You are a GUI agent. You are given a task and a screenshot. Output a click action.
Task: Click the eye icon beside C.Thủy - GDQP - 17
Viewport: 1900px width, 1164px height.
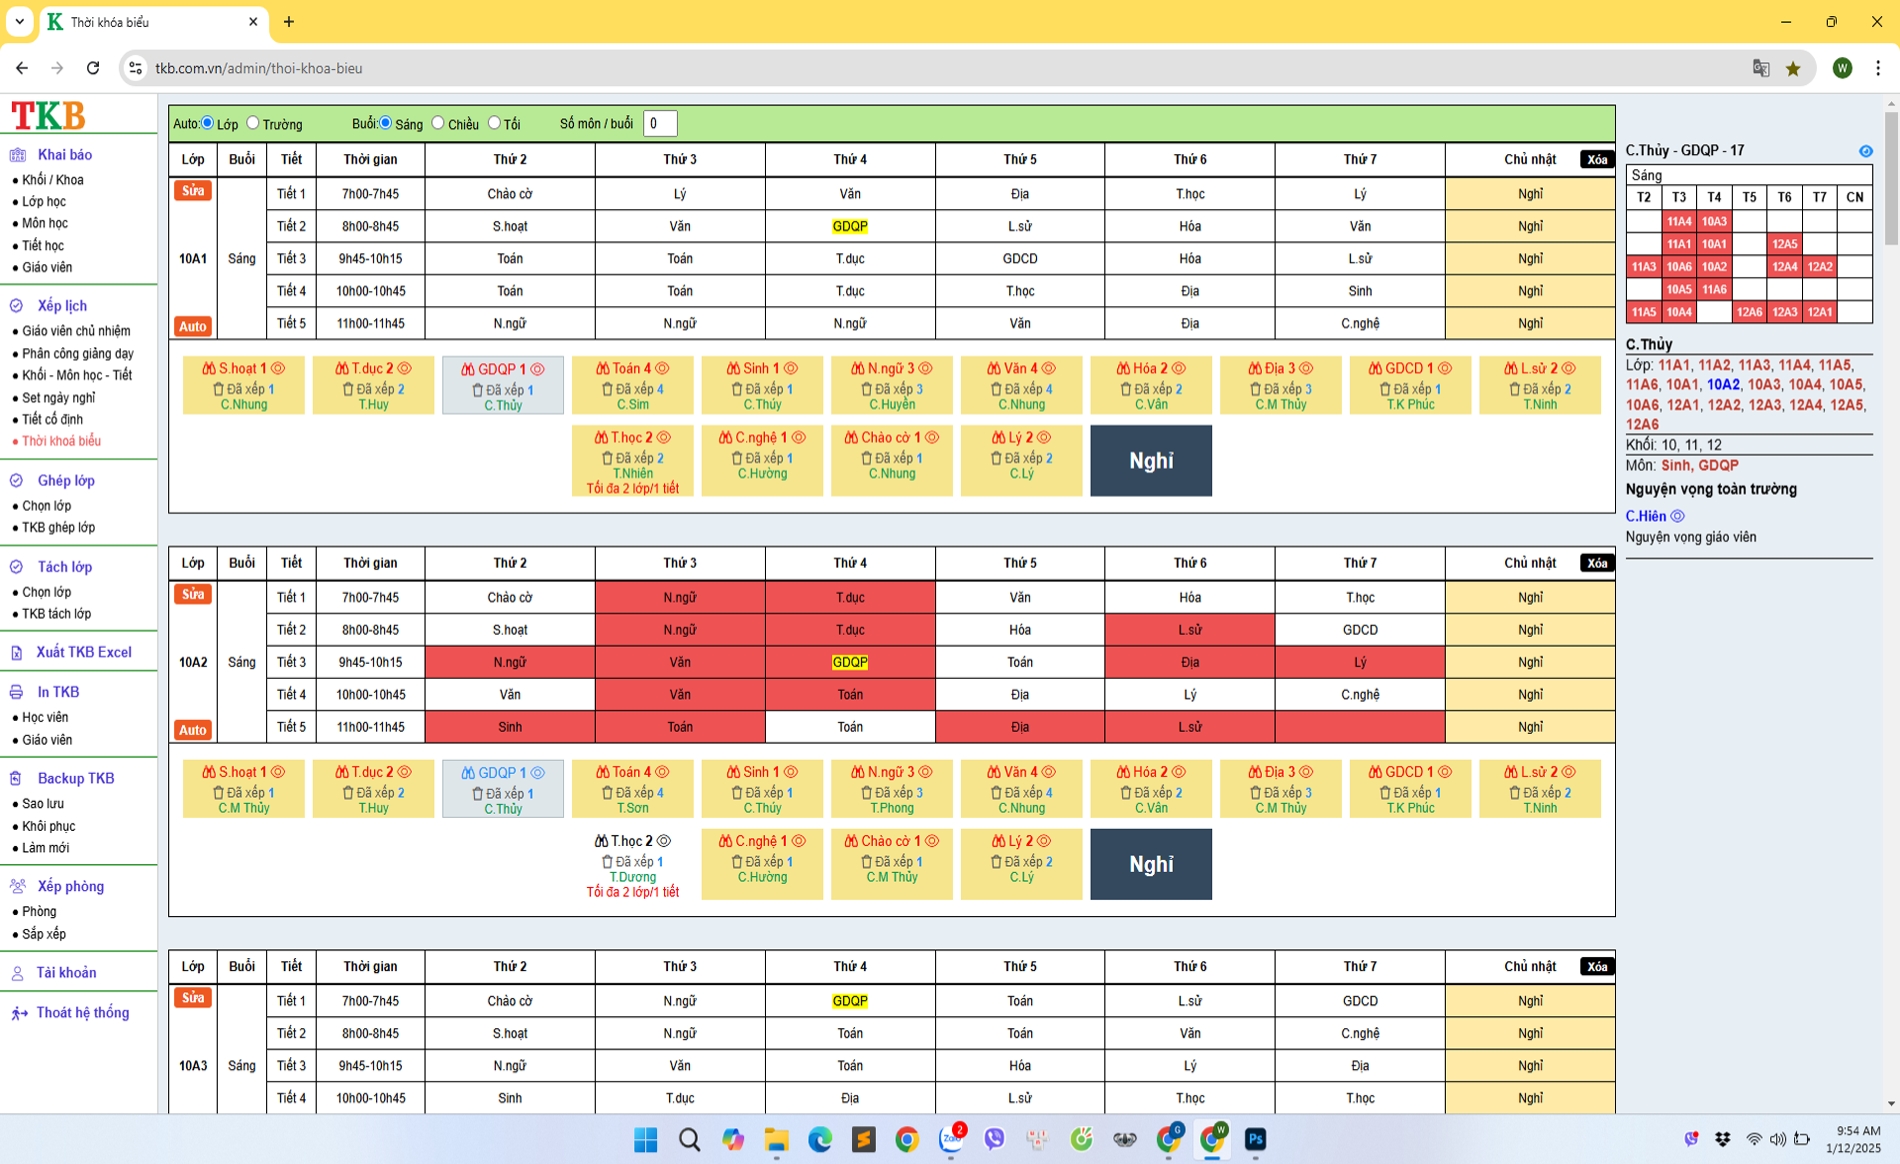coord(1865,151)
